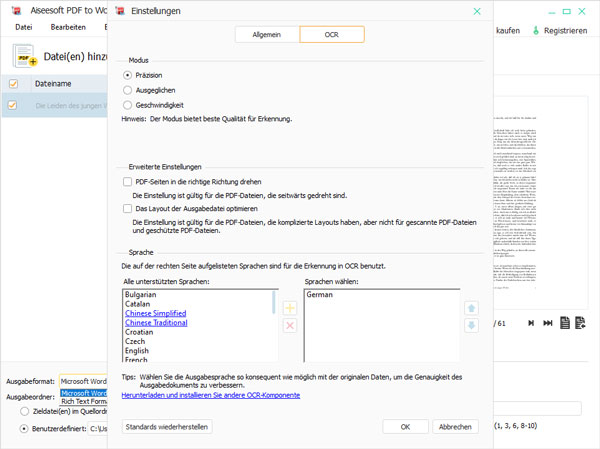600x449 pixels.
Task: Click the kaufen button
Action: [x=508, y=31]
